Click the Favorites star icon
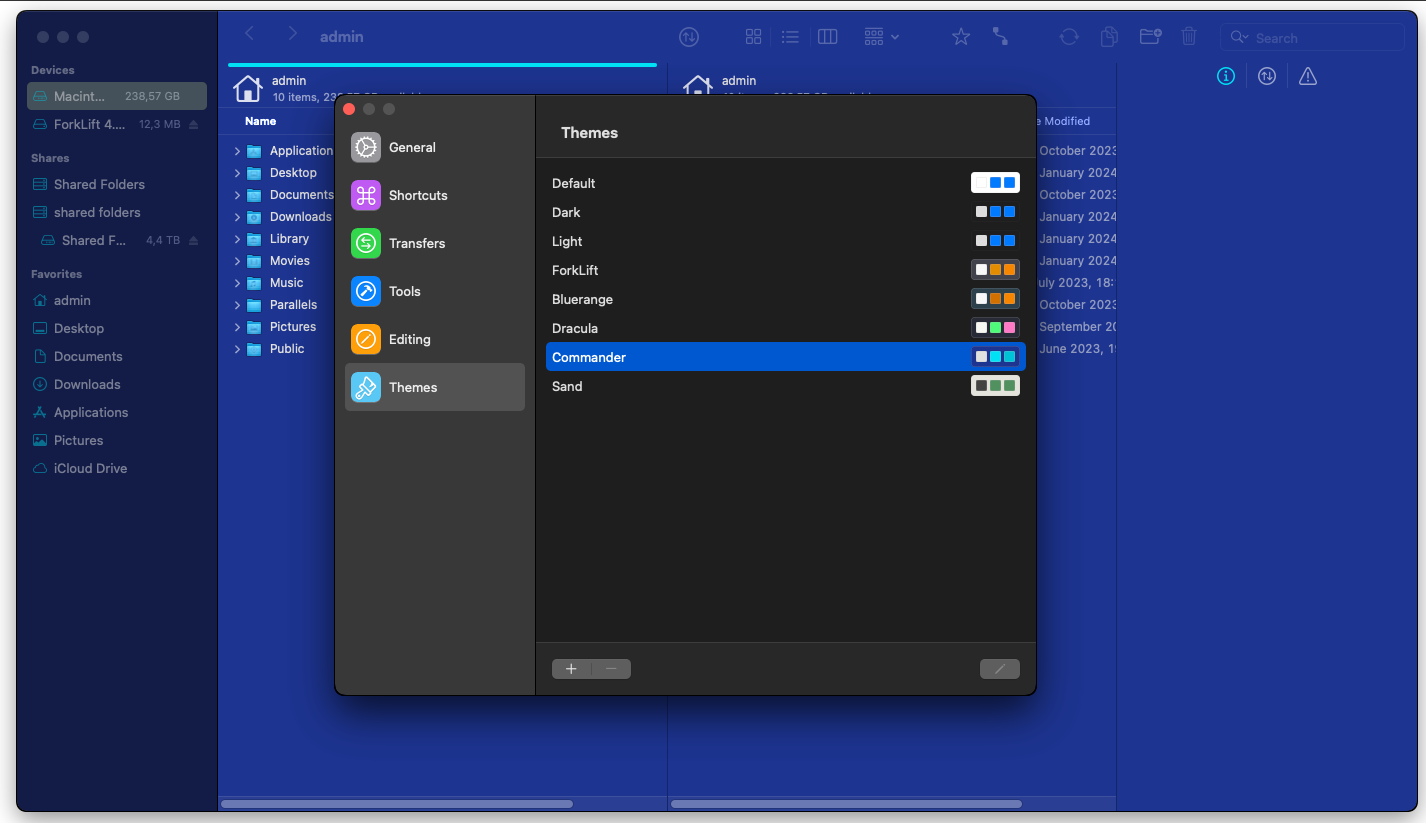1426x823 pixels. click(x=961, y=37)
